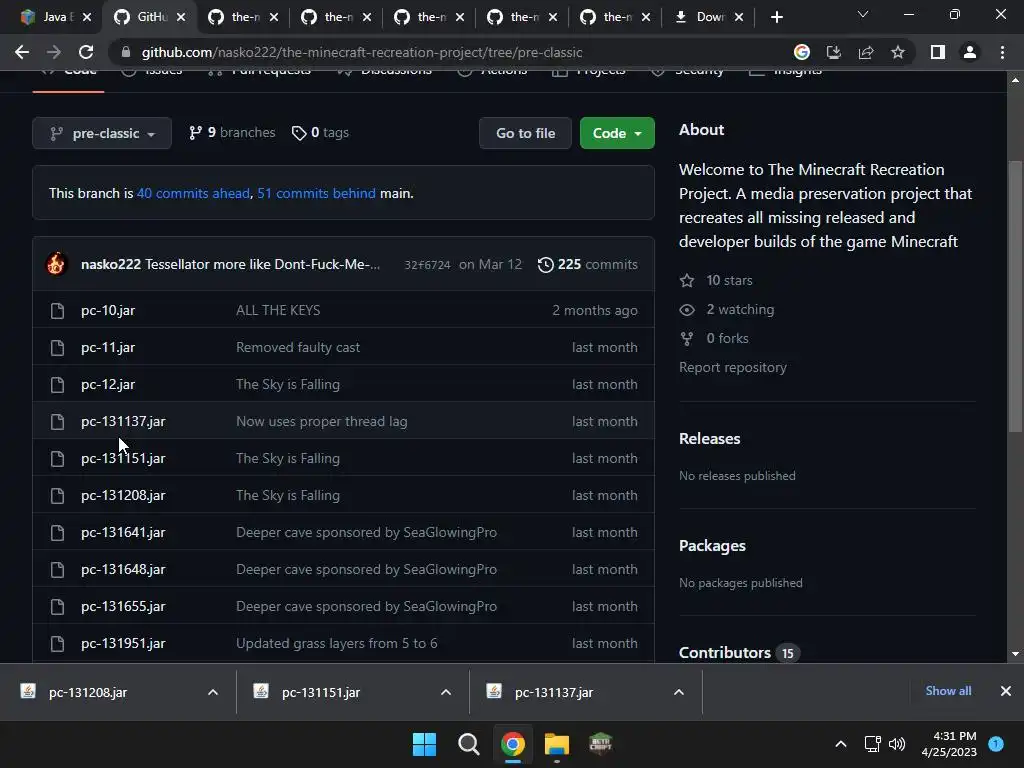Expand options for pc-131137.jar download

click(679, 692)
